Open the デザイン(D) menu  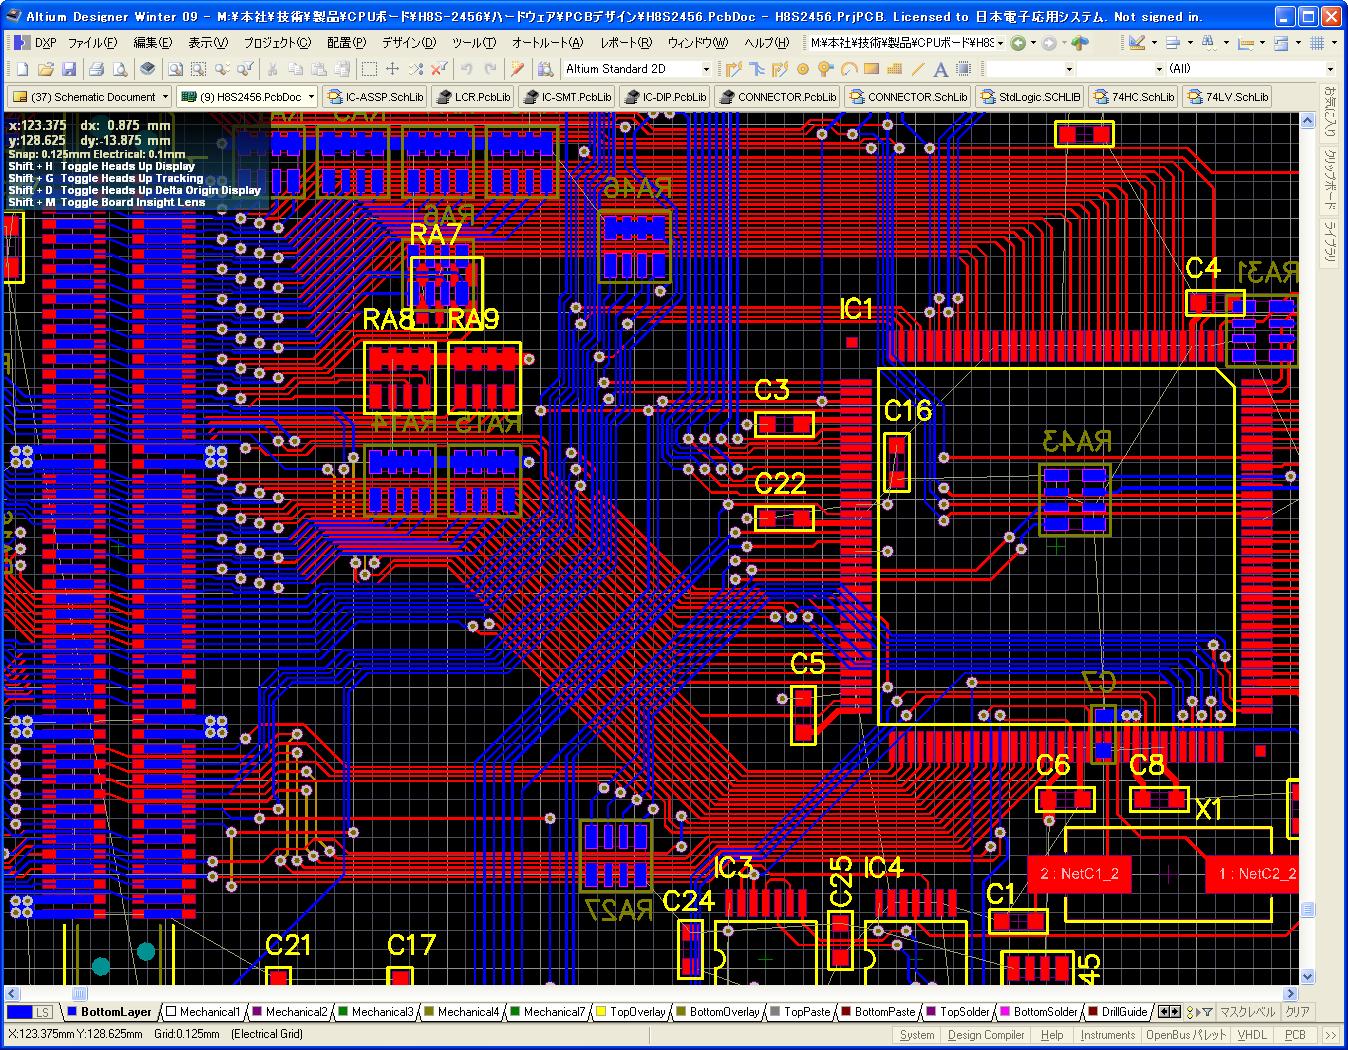pyautogui.click(x=408, y=43)
